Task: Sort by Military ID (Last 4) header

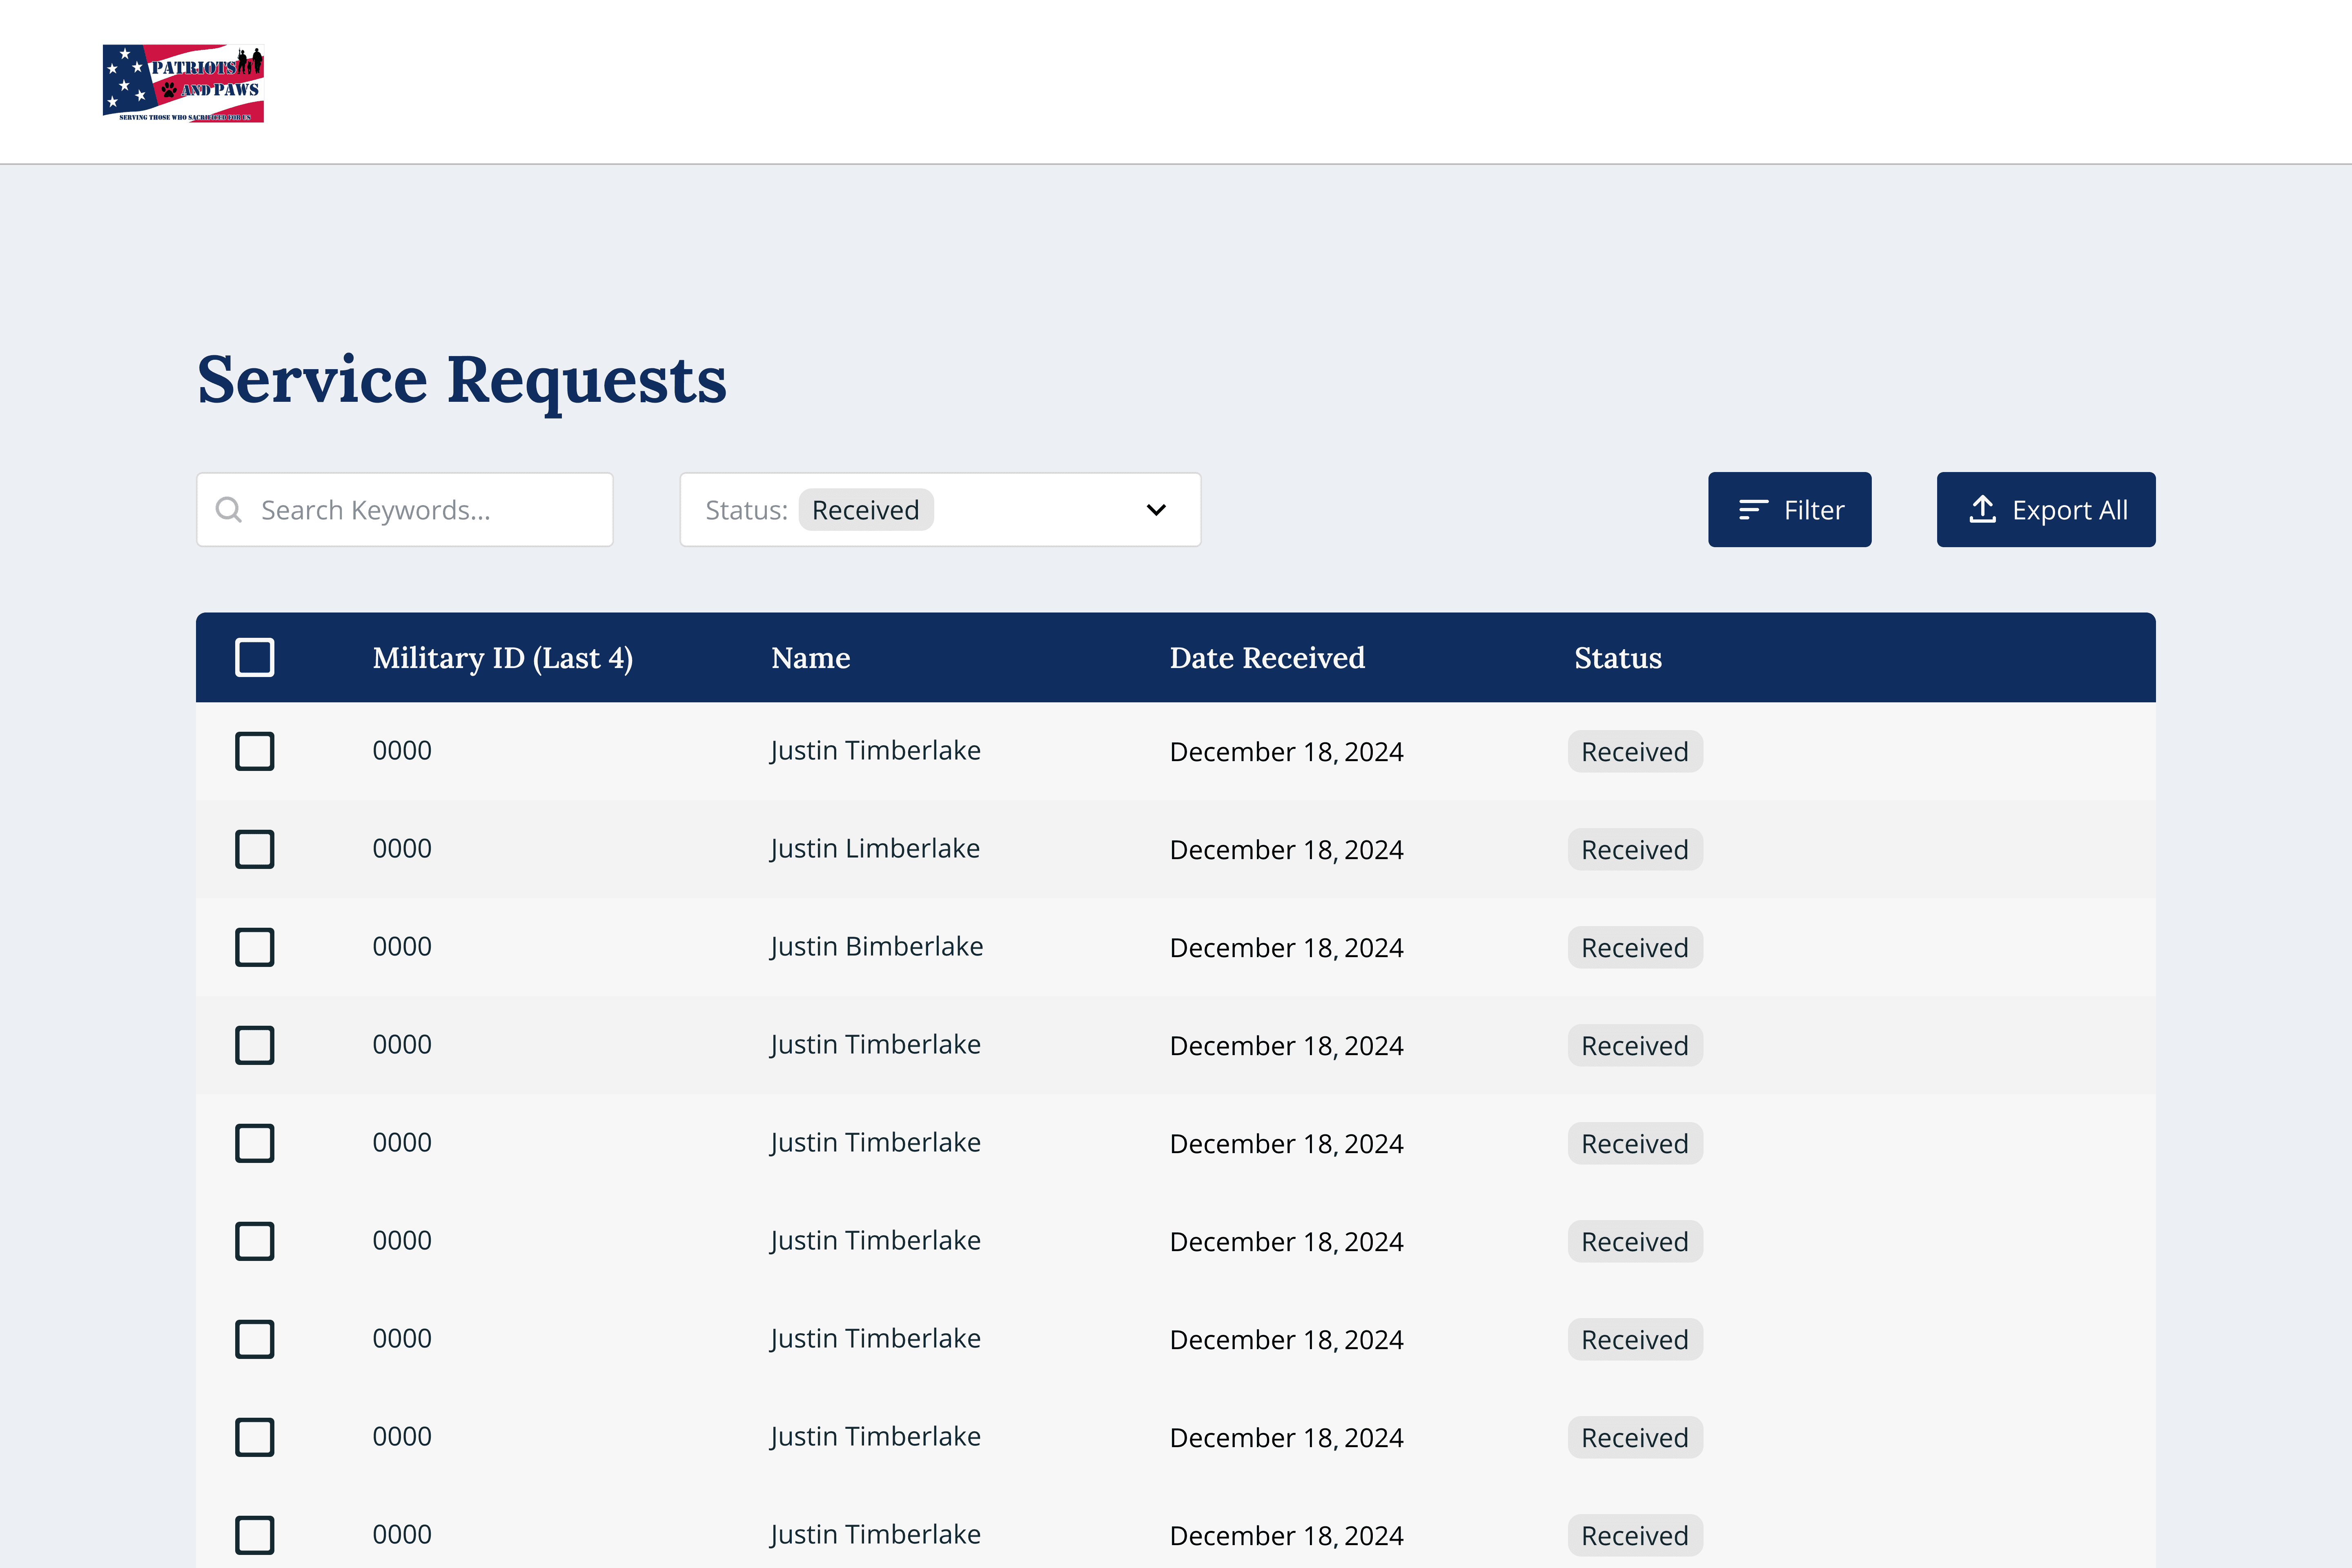Action: click(502, 658)
